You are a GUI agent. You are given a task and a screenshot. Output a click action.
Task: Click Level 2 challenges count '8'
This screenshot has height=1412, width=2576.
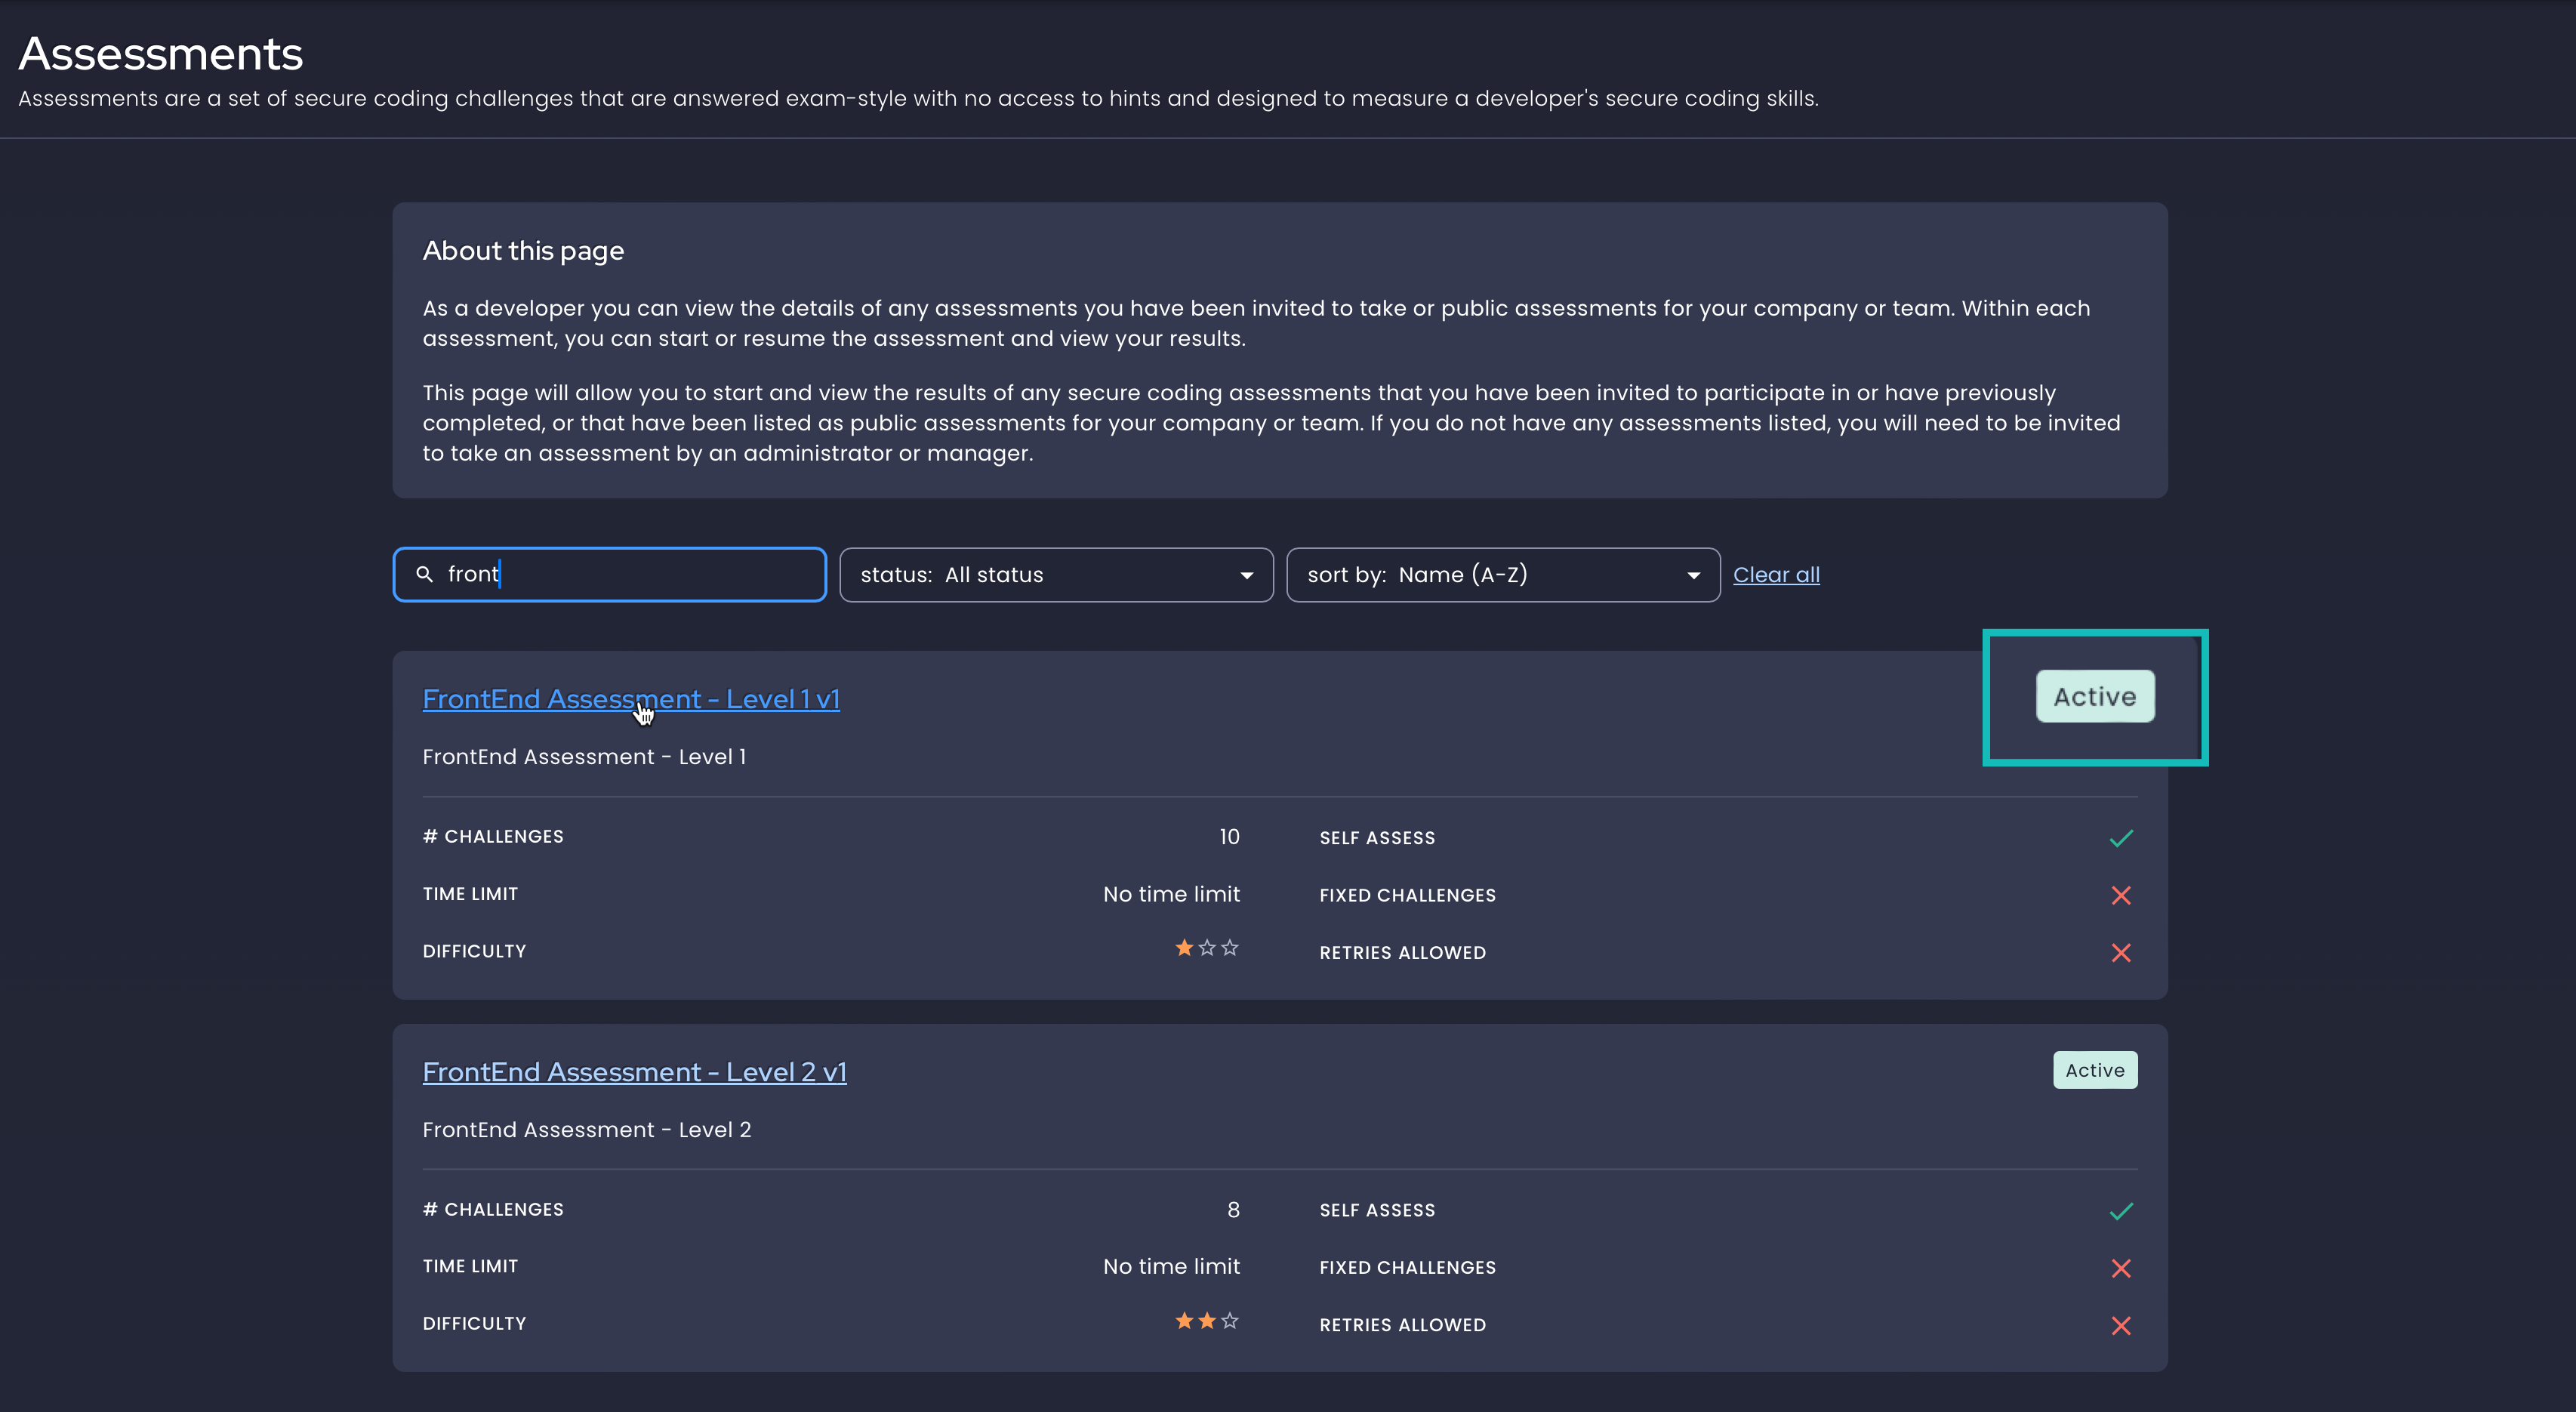tap(1233, 1210)
